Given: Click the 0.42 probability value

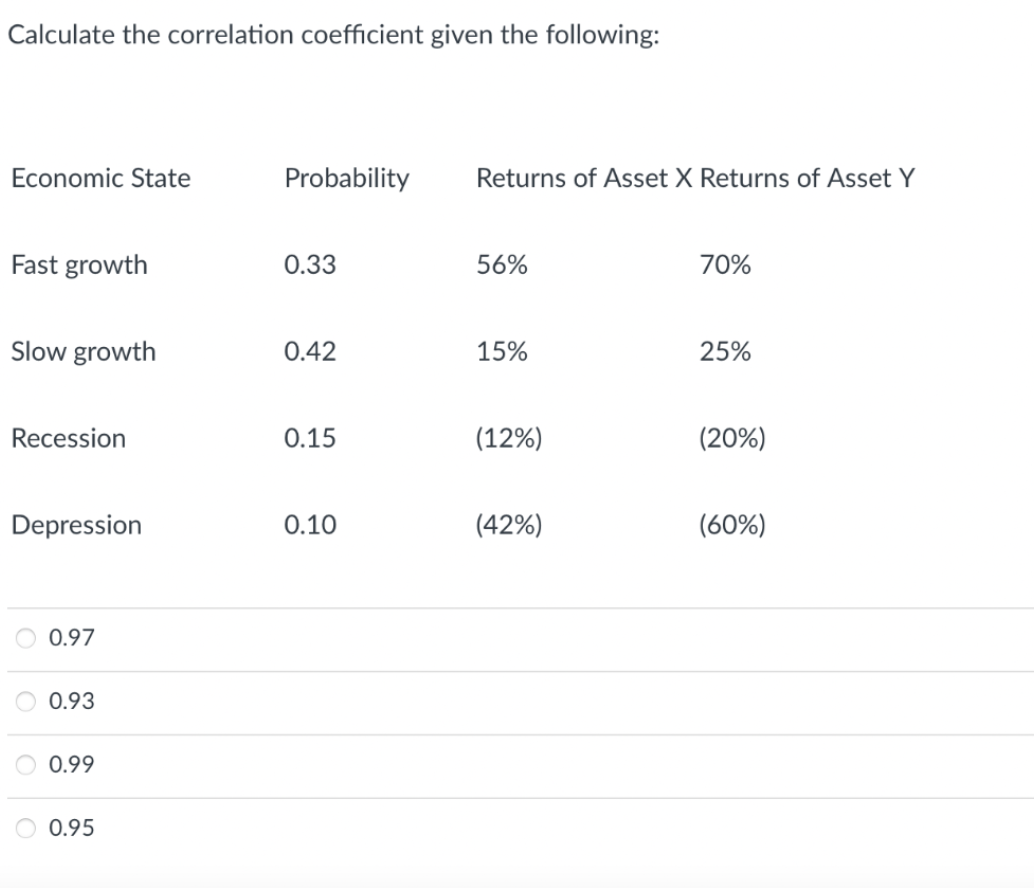Looking at the screenshot, I should 310,352.
